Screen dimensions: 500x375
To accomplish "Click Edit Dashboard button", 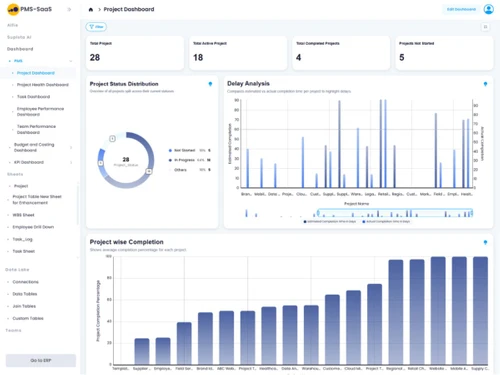I will coord(461,9).
